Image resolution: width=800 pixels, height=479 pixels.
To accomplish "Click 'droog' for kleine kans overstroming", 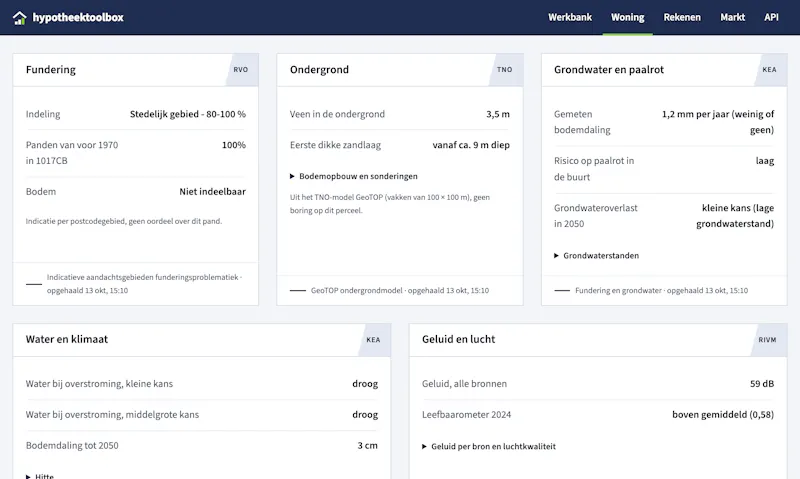I will click(x=365, y=384).
